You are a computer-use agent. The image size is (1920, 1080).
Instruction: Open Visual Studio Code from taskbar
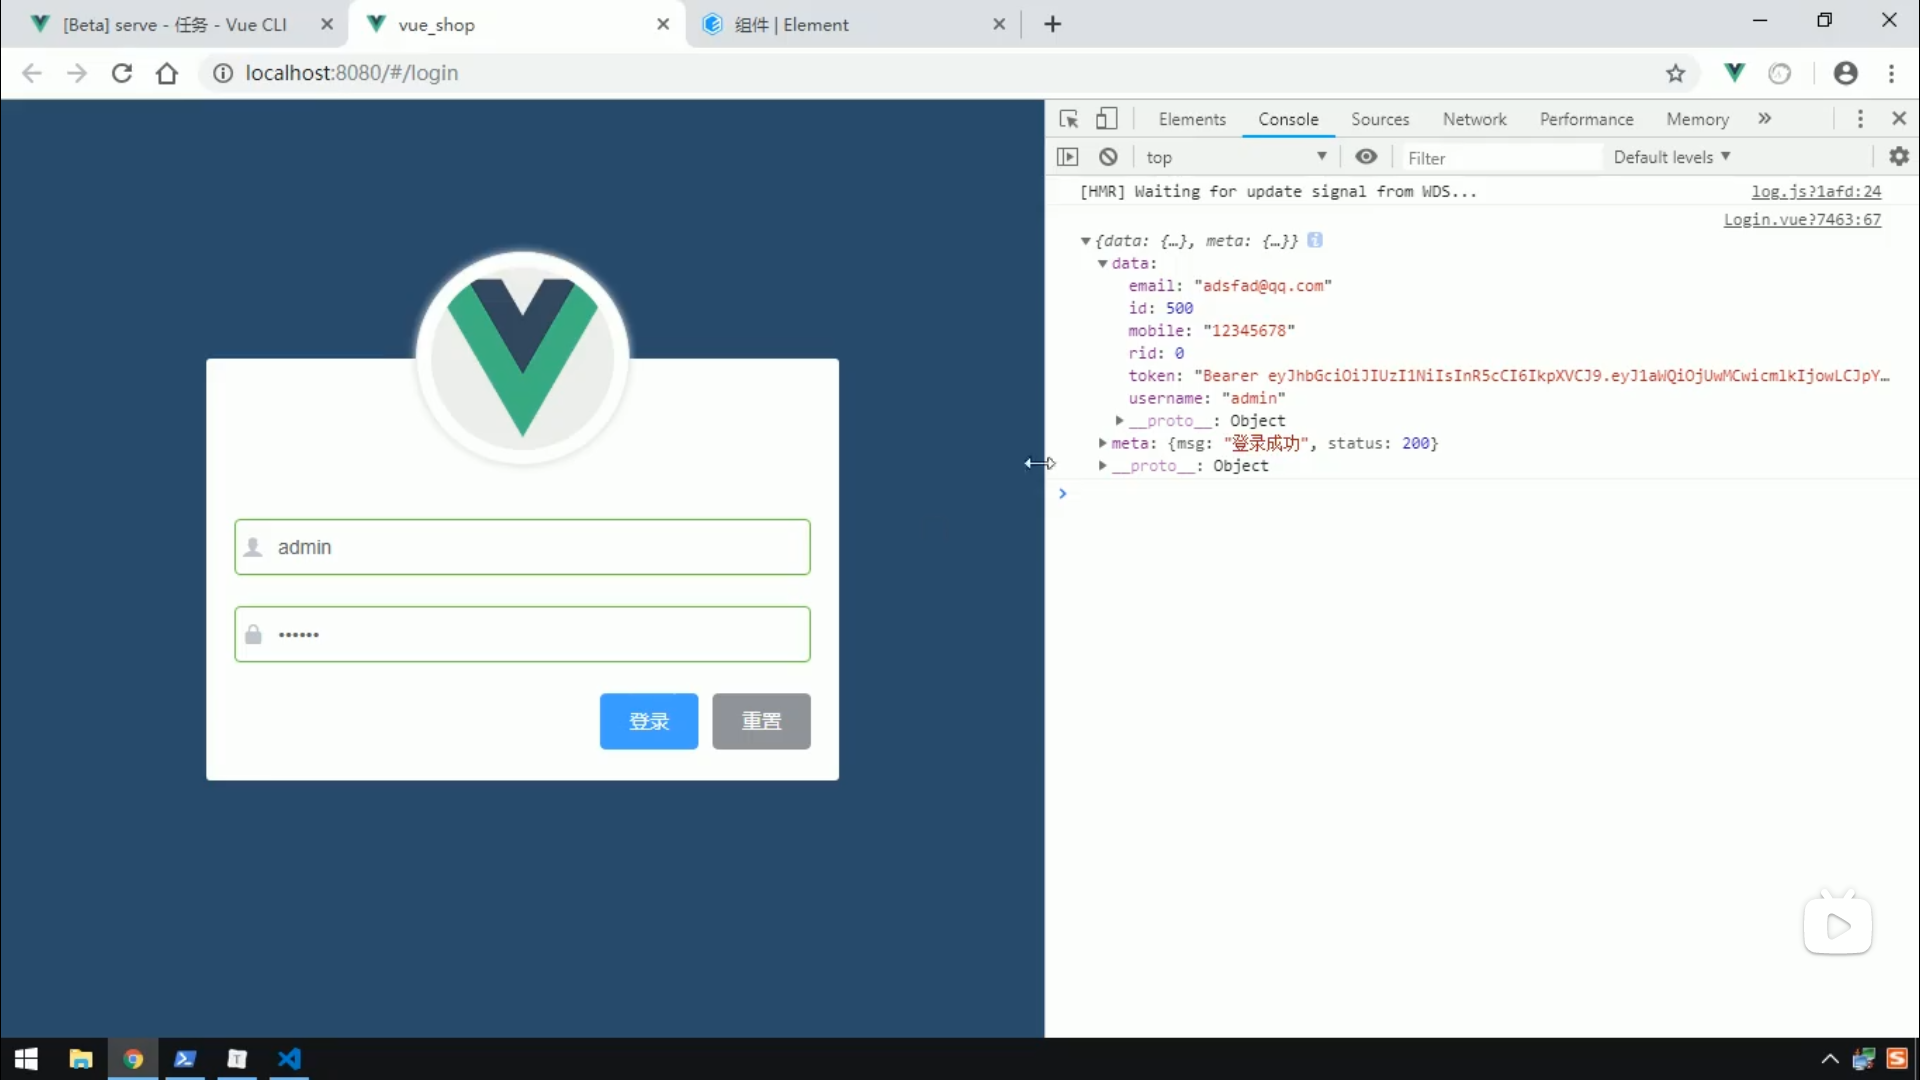289,1059
